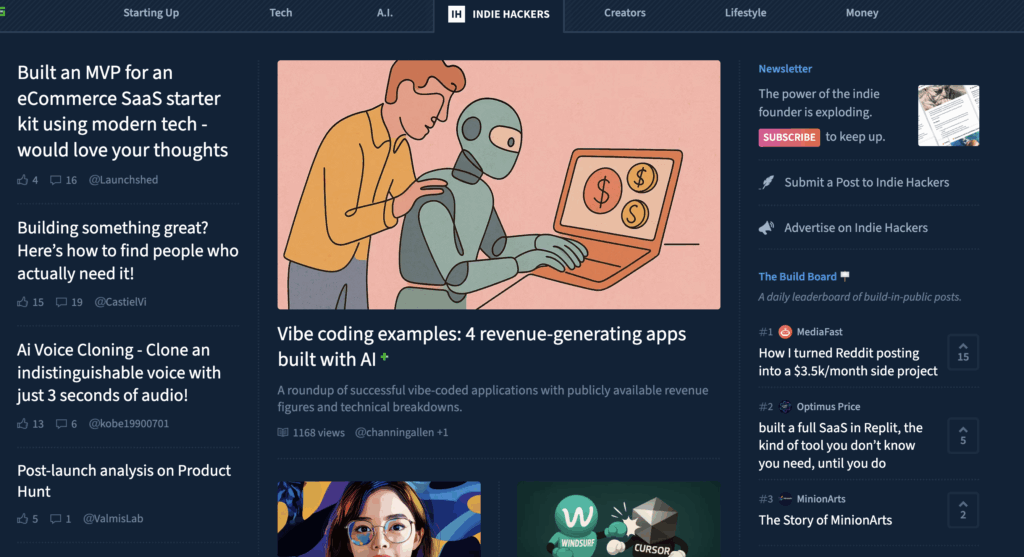Open the Starting Up tab
Screen dimensions: 1024x557
[151, 12]
